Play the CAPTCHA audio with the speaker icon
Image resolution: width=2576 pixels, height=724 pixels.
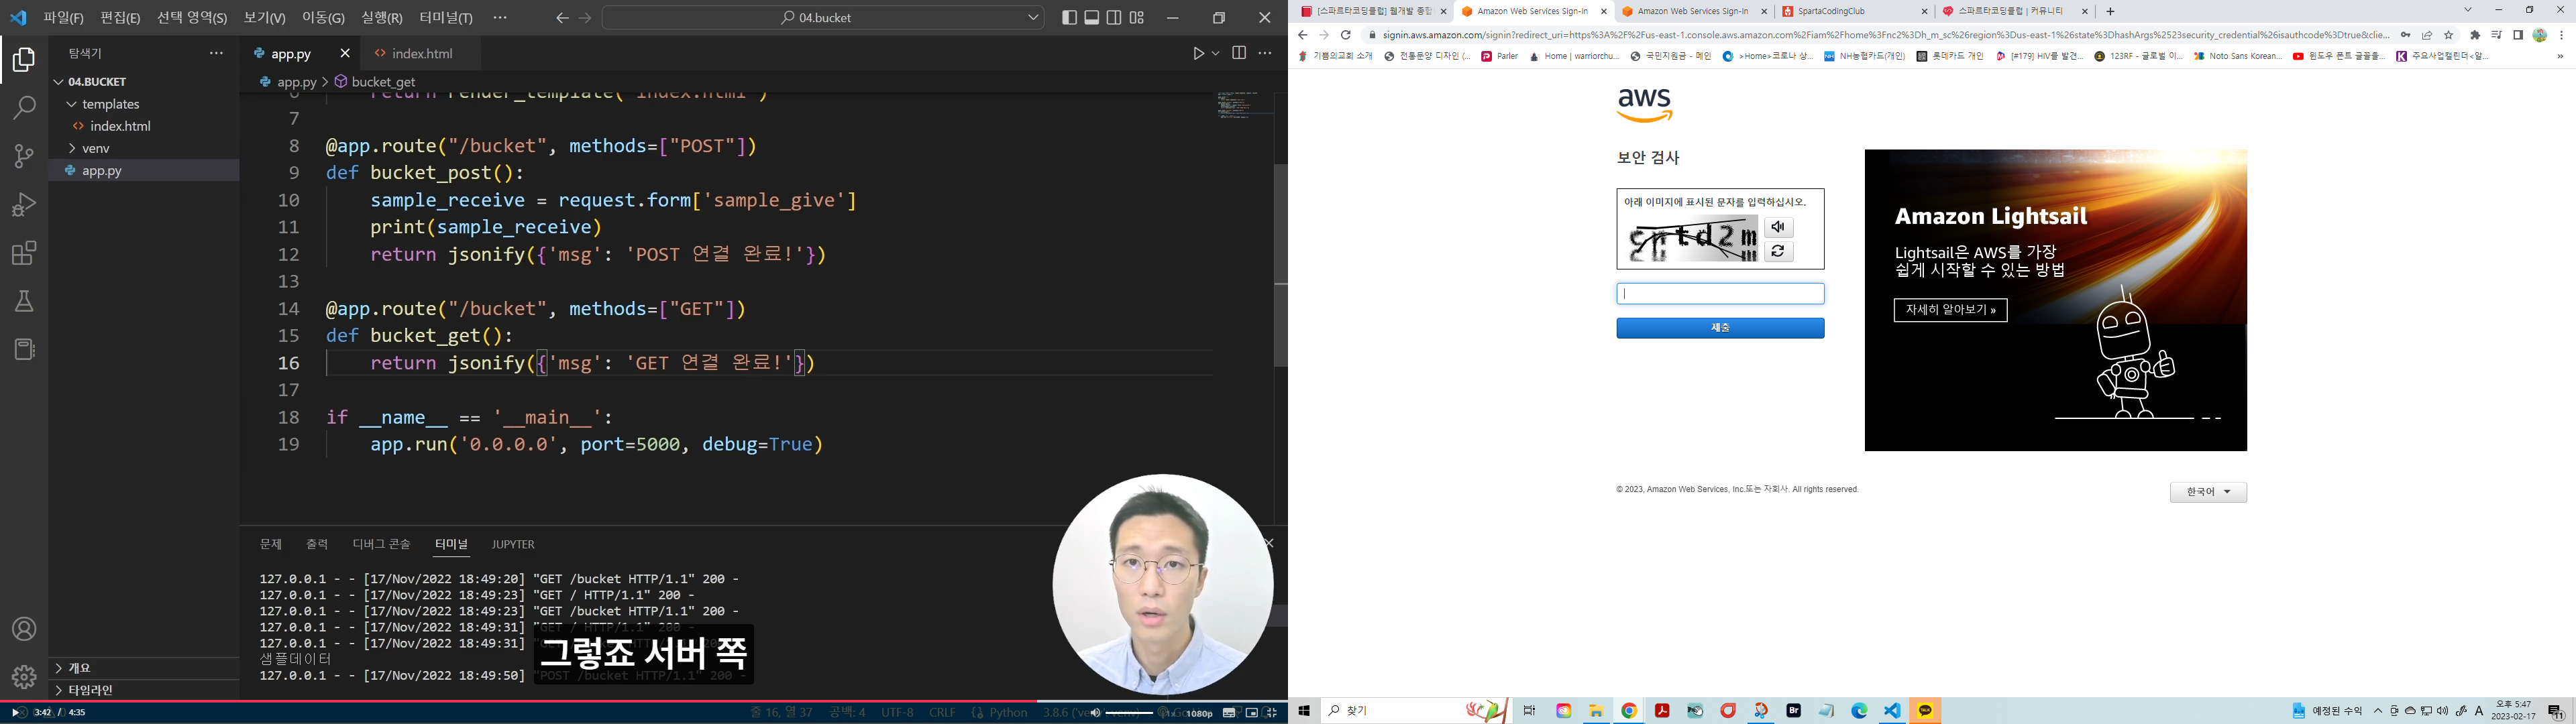[1778, 227]
